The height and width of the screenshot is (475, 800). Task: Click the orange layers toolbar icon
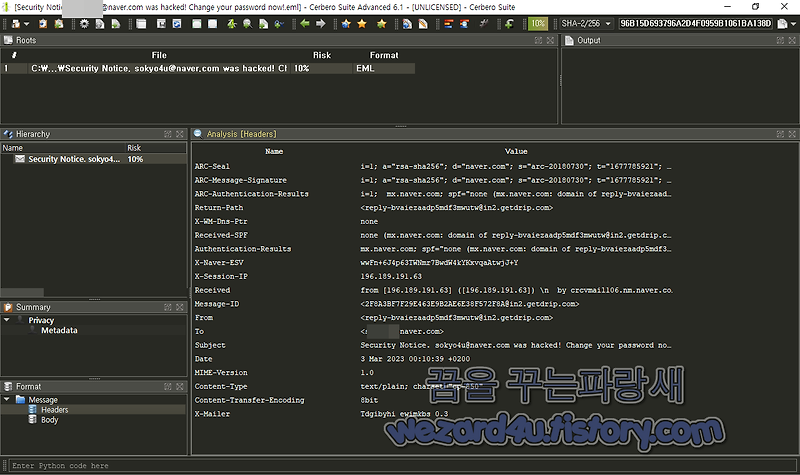click(448, 23)
